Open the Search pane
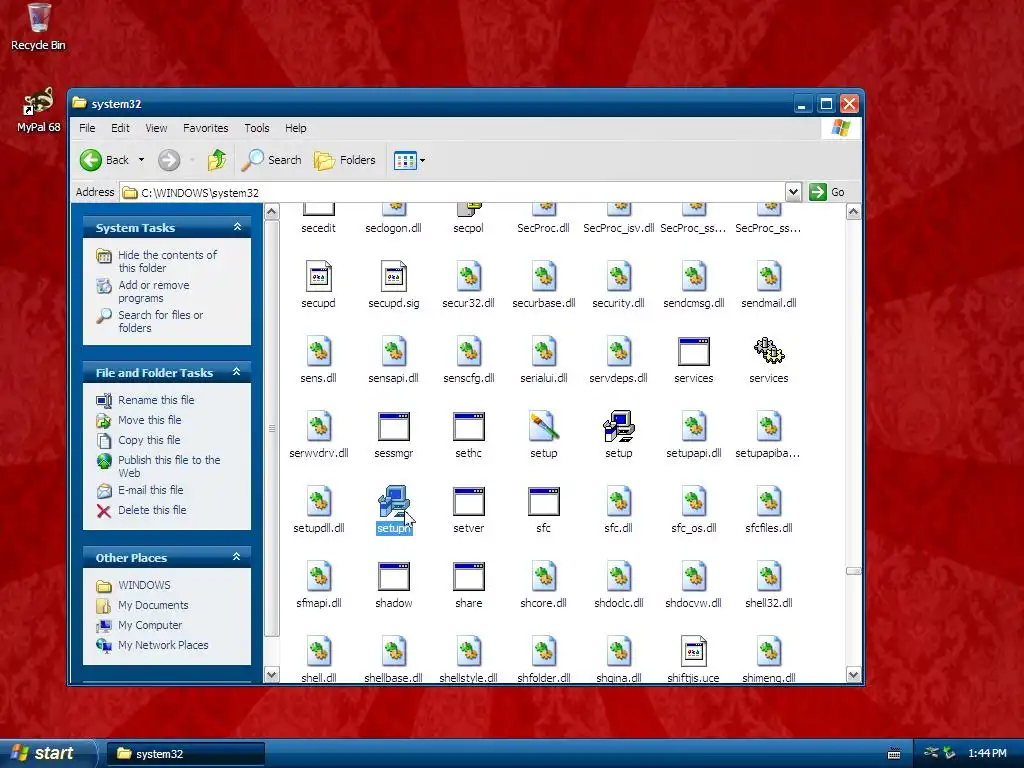This screenshot has width=1024, height=768. click(271, 160)
